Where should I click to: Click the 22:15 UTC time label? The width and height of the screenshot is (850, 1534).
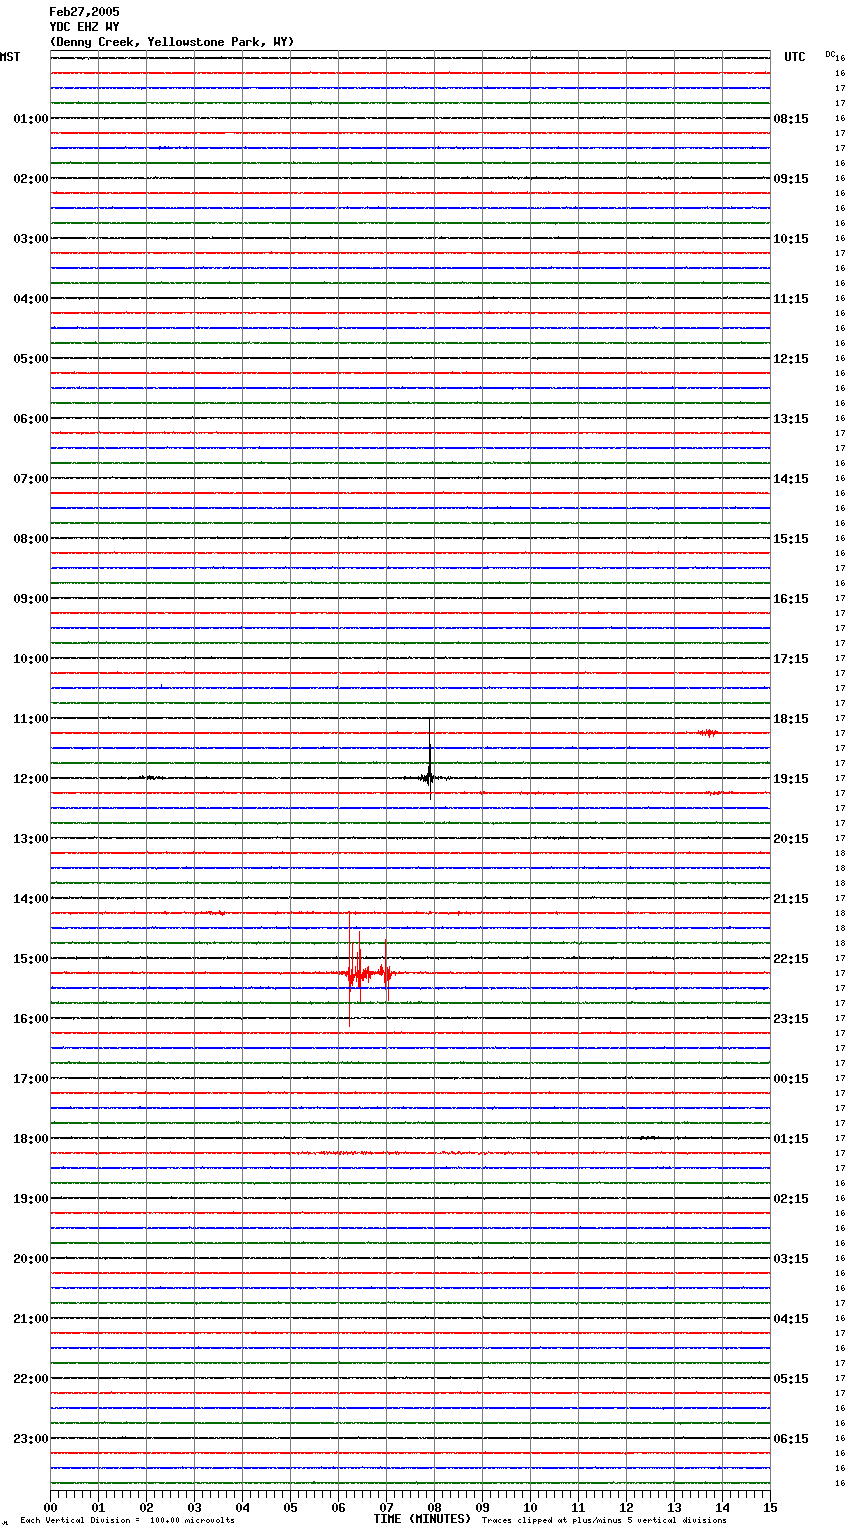(x=791, y=959)
